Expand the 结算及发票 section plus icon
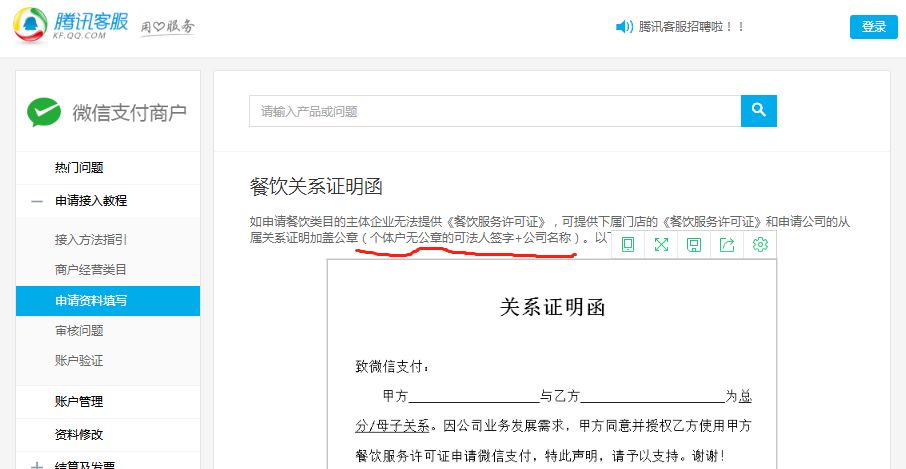The width and height of the screenshot is (906, 469). point(37,466)
